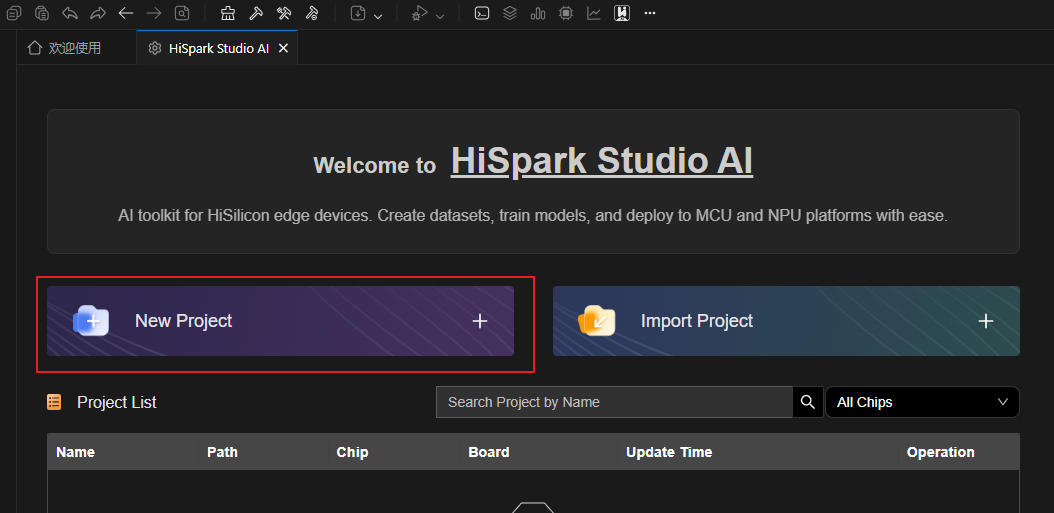Start debugging with the bug-play icon
The height and width of the screenshot is (513, 1054).
pyautogui.click(x=420, y=13)
